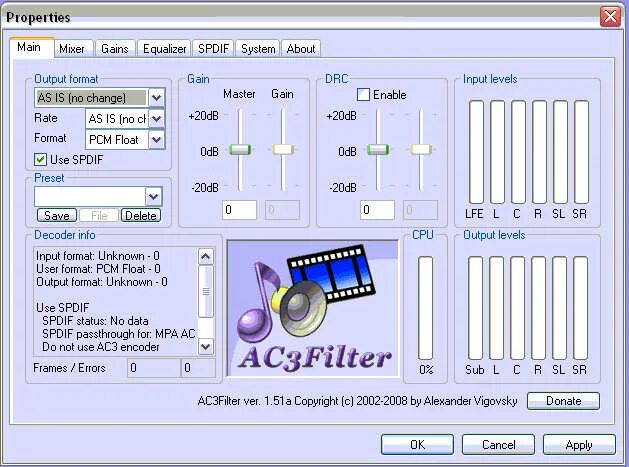This screenshot has height=467, width=629.
Task: Click 'SPDIF passthrough for: MPA AC' line
Action: tap(118, 334)
